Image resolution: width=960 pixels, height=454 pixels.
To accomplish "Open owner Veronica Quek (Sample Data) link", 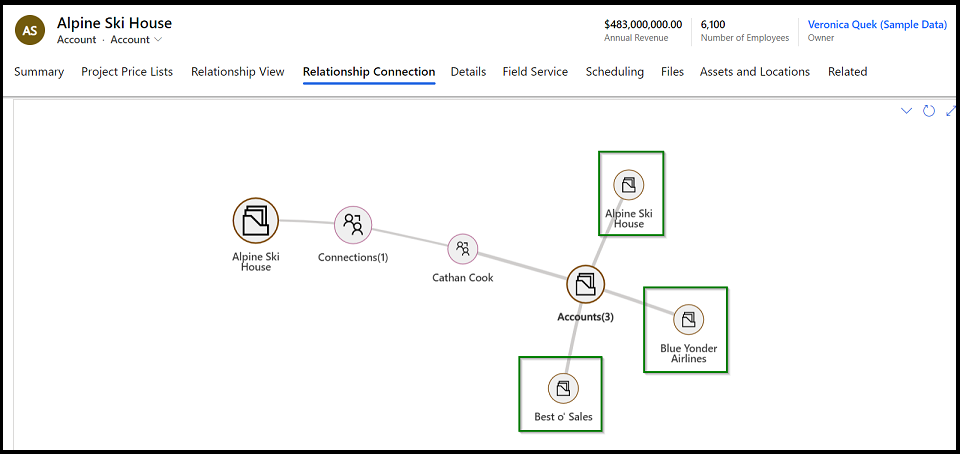I will (x=877, y=24).
